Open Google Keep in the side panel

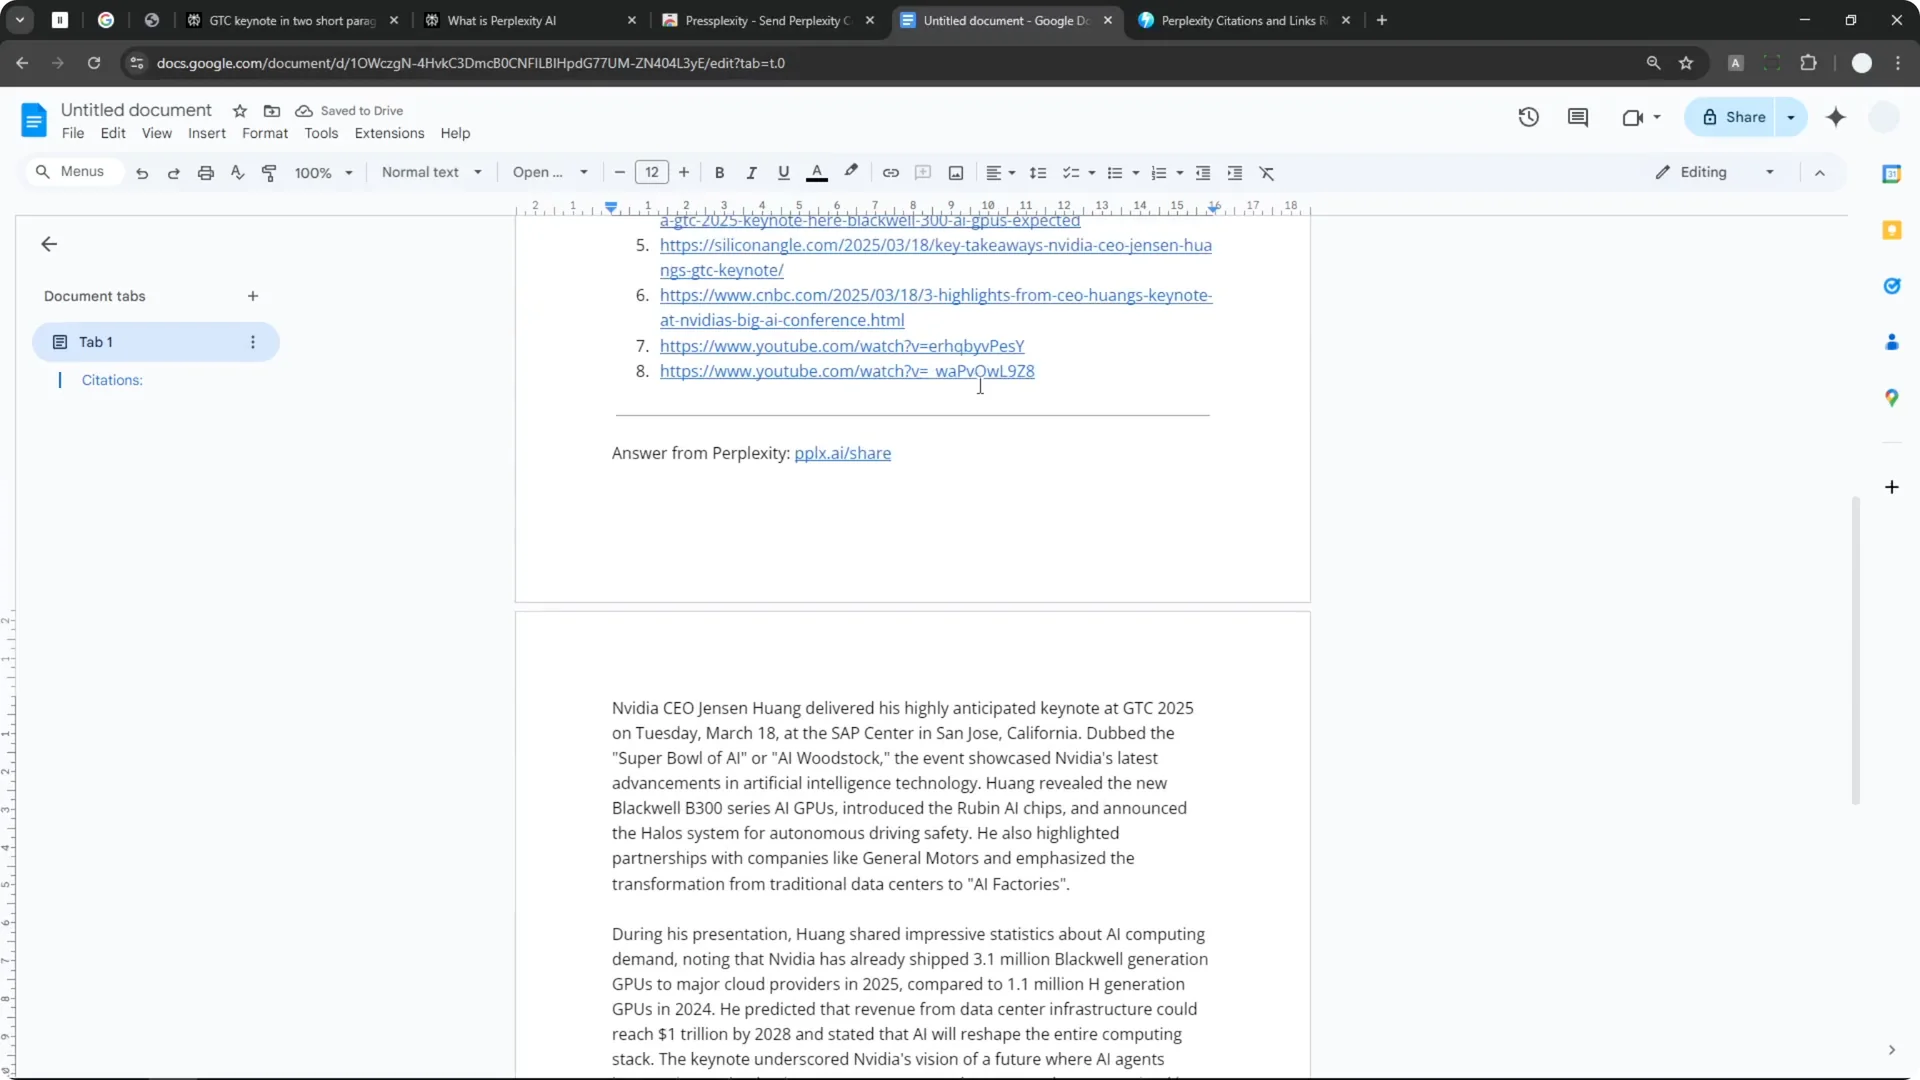tap(1892, 229)
